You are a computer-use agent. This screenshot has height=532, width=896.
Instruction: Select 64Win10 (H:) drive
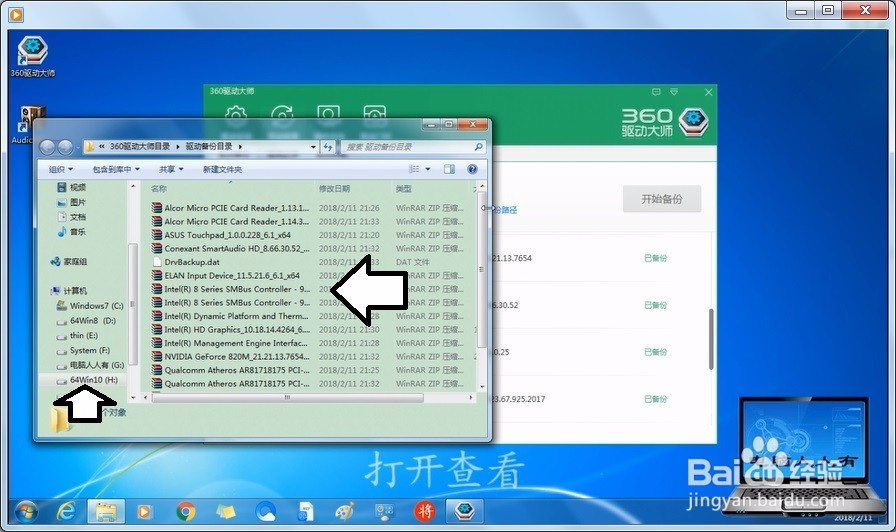(x=87, y=380)
